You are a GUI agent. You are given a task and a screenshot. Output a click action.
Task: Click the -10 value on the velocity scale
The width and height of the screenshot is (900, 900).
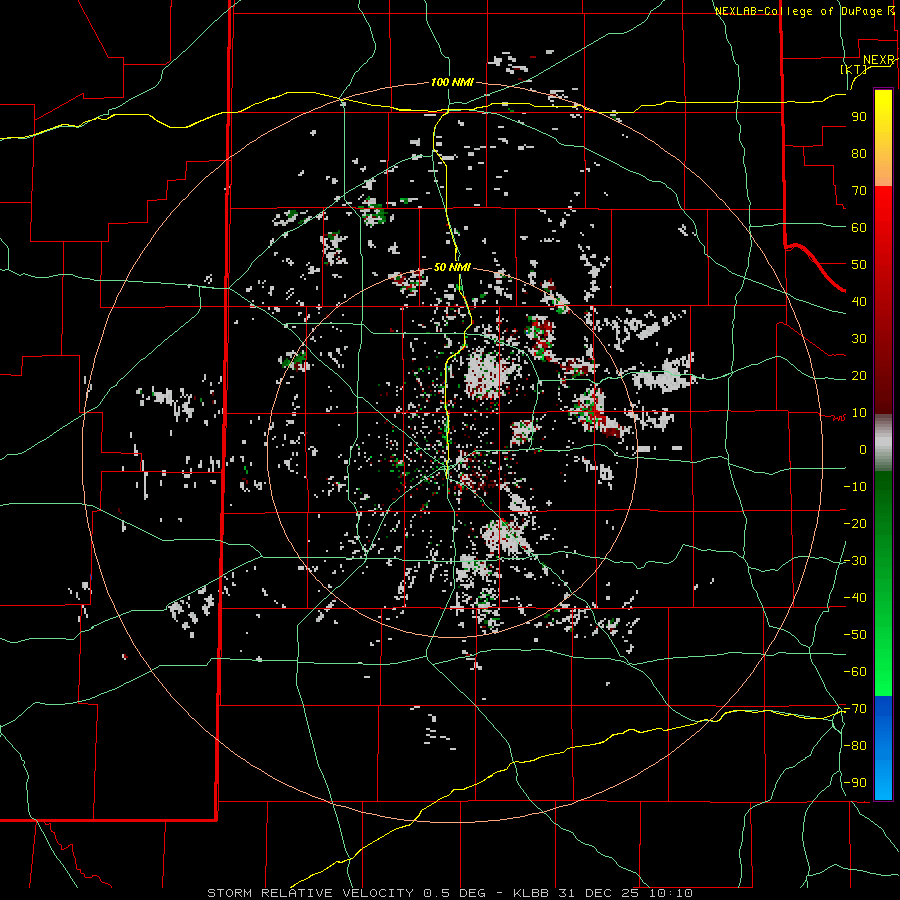[x=855, y=487]
